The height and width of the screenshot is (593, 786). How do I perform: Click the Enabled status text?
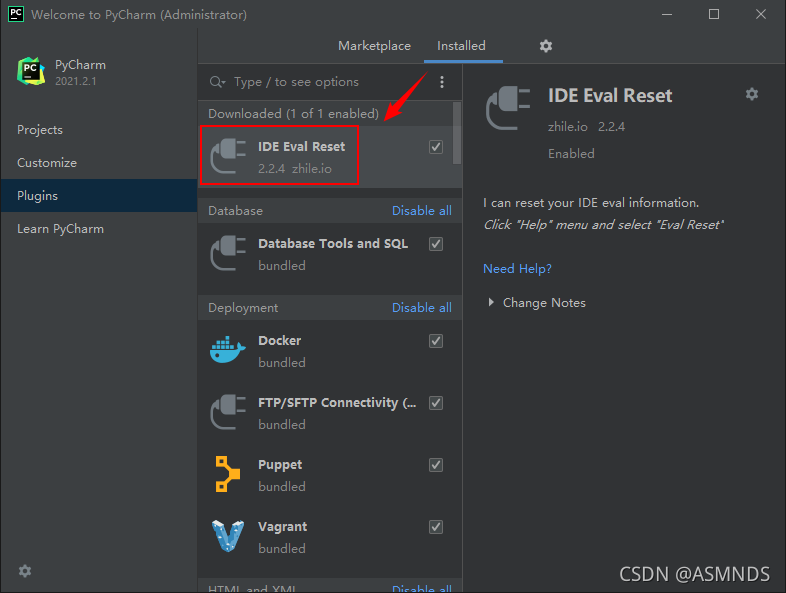click(x=571, y=154)
